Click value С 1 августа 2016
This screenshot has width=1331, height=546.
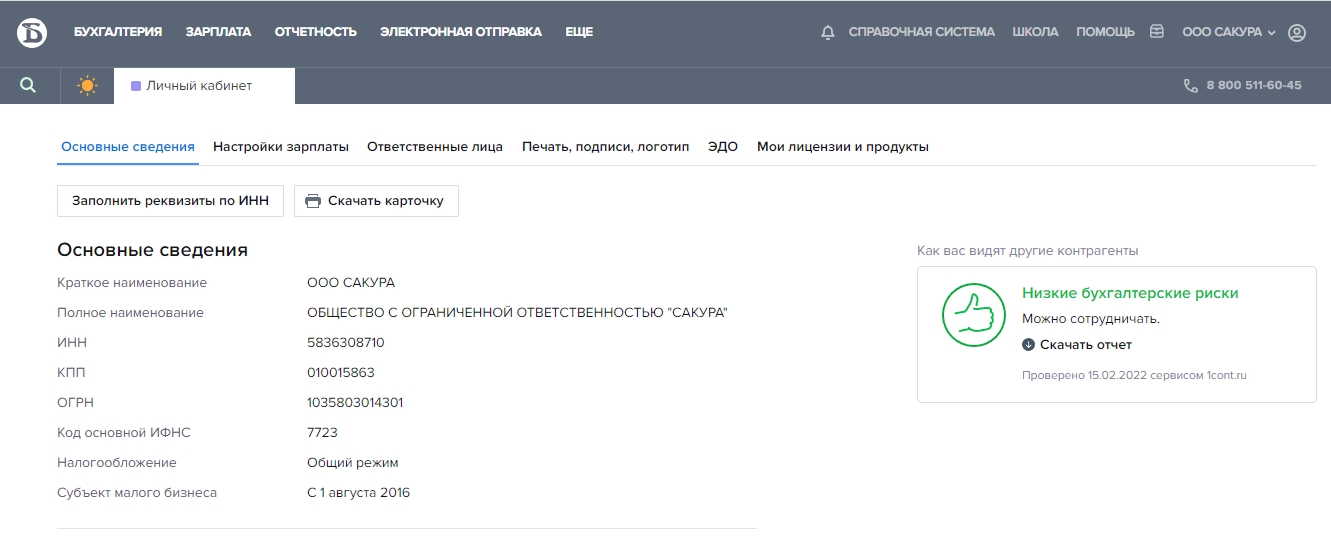(x=359, y=493)
